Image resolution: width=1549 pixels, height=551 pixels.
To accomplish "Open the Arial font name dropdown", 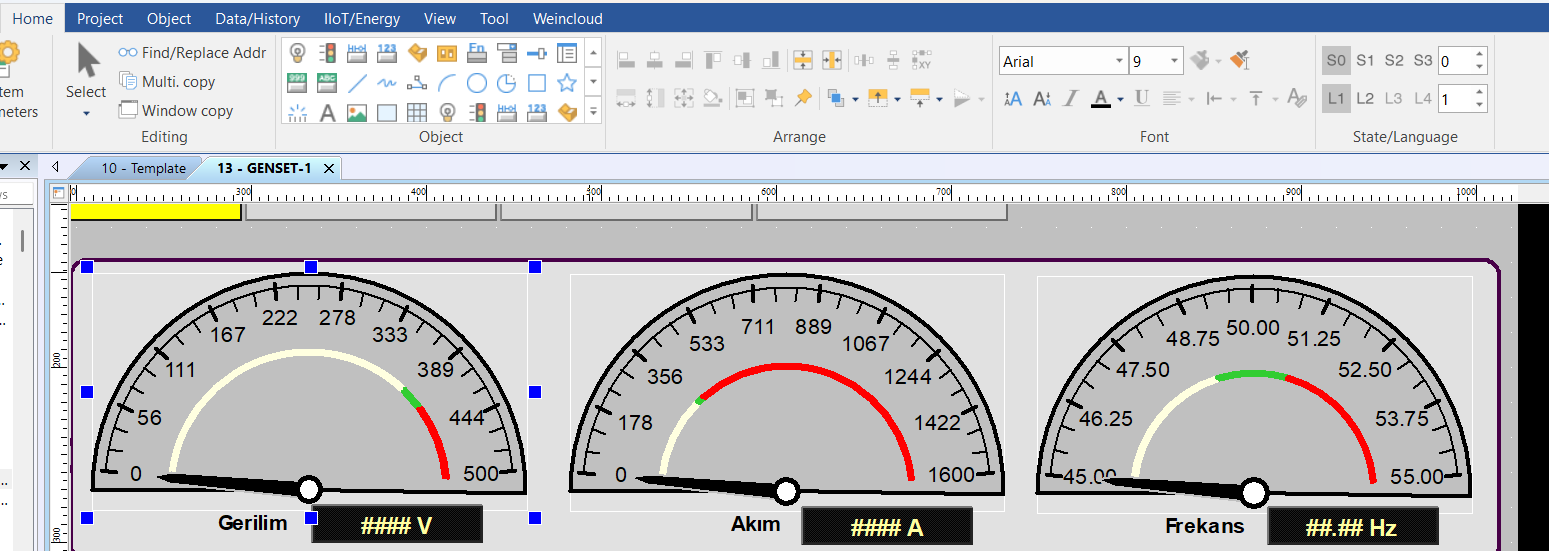I will [1119, 61].
